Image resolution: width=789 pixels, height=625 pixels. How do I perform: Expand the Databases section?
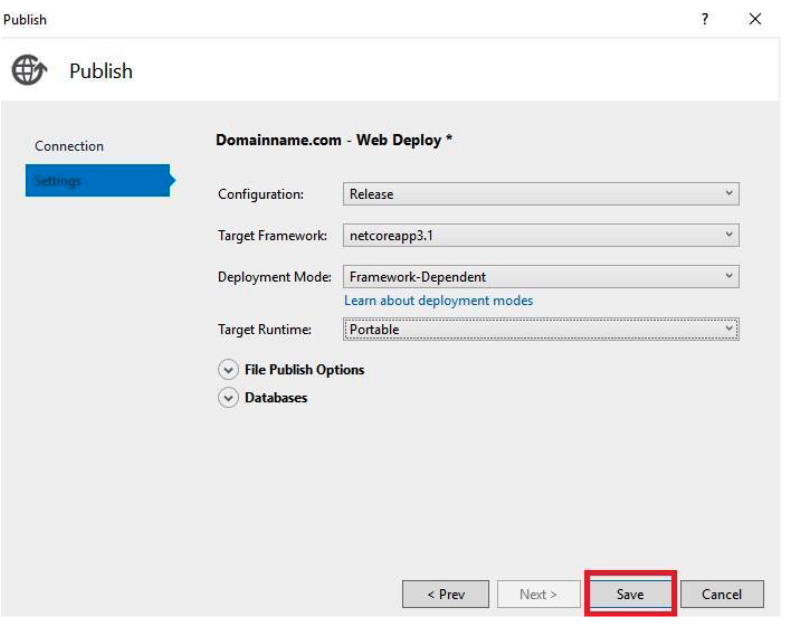click(x=228, y=398)
